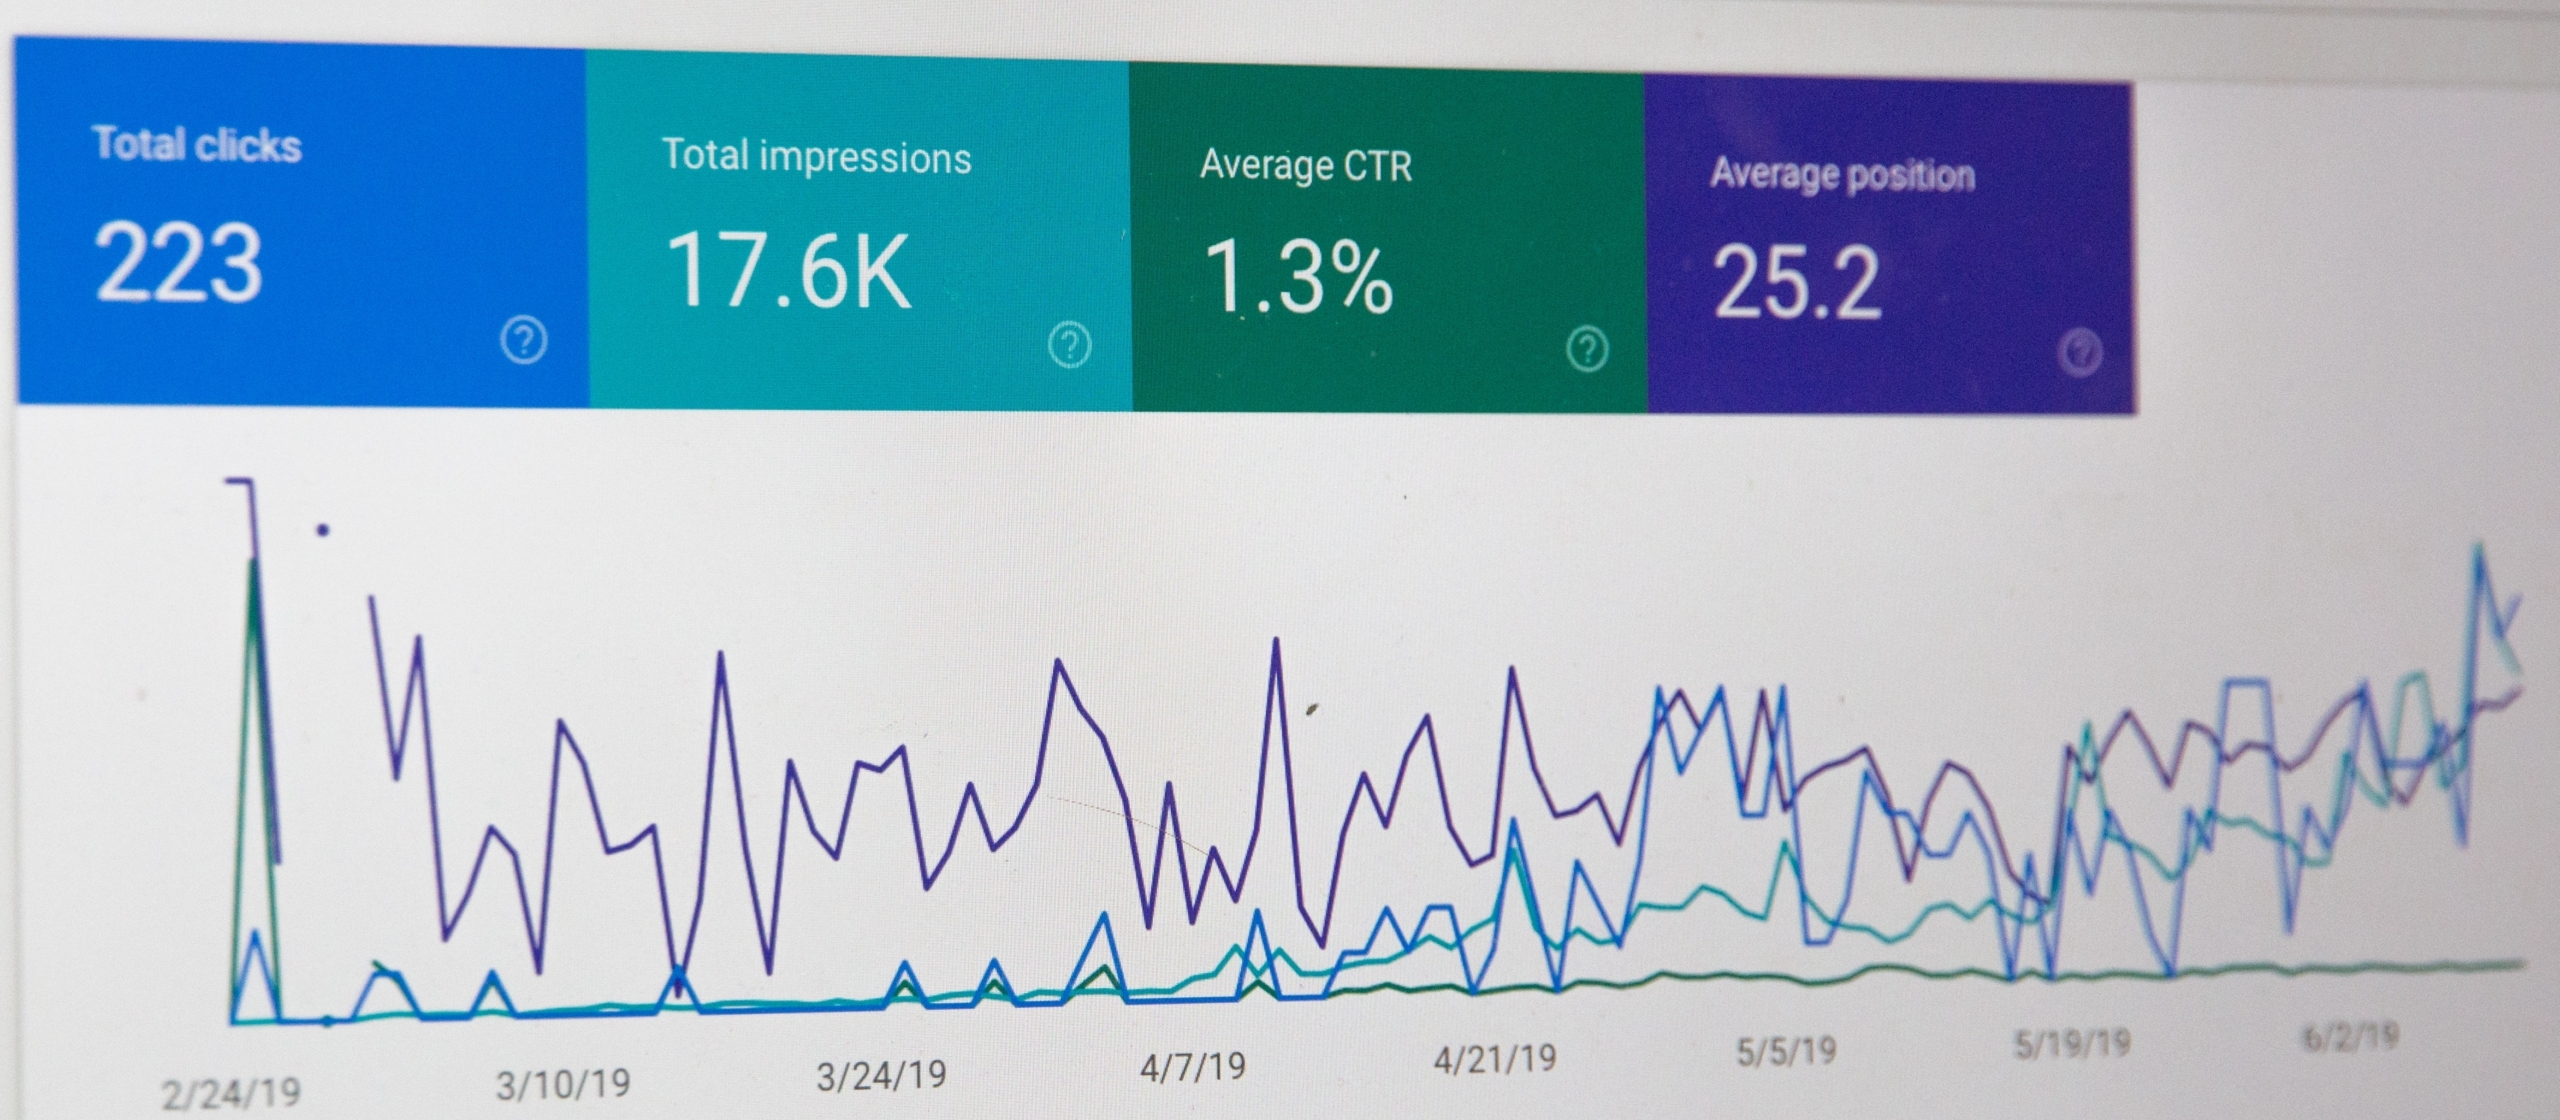Click the 17.6K impressions value

tap(789, 271)
